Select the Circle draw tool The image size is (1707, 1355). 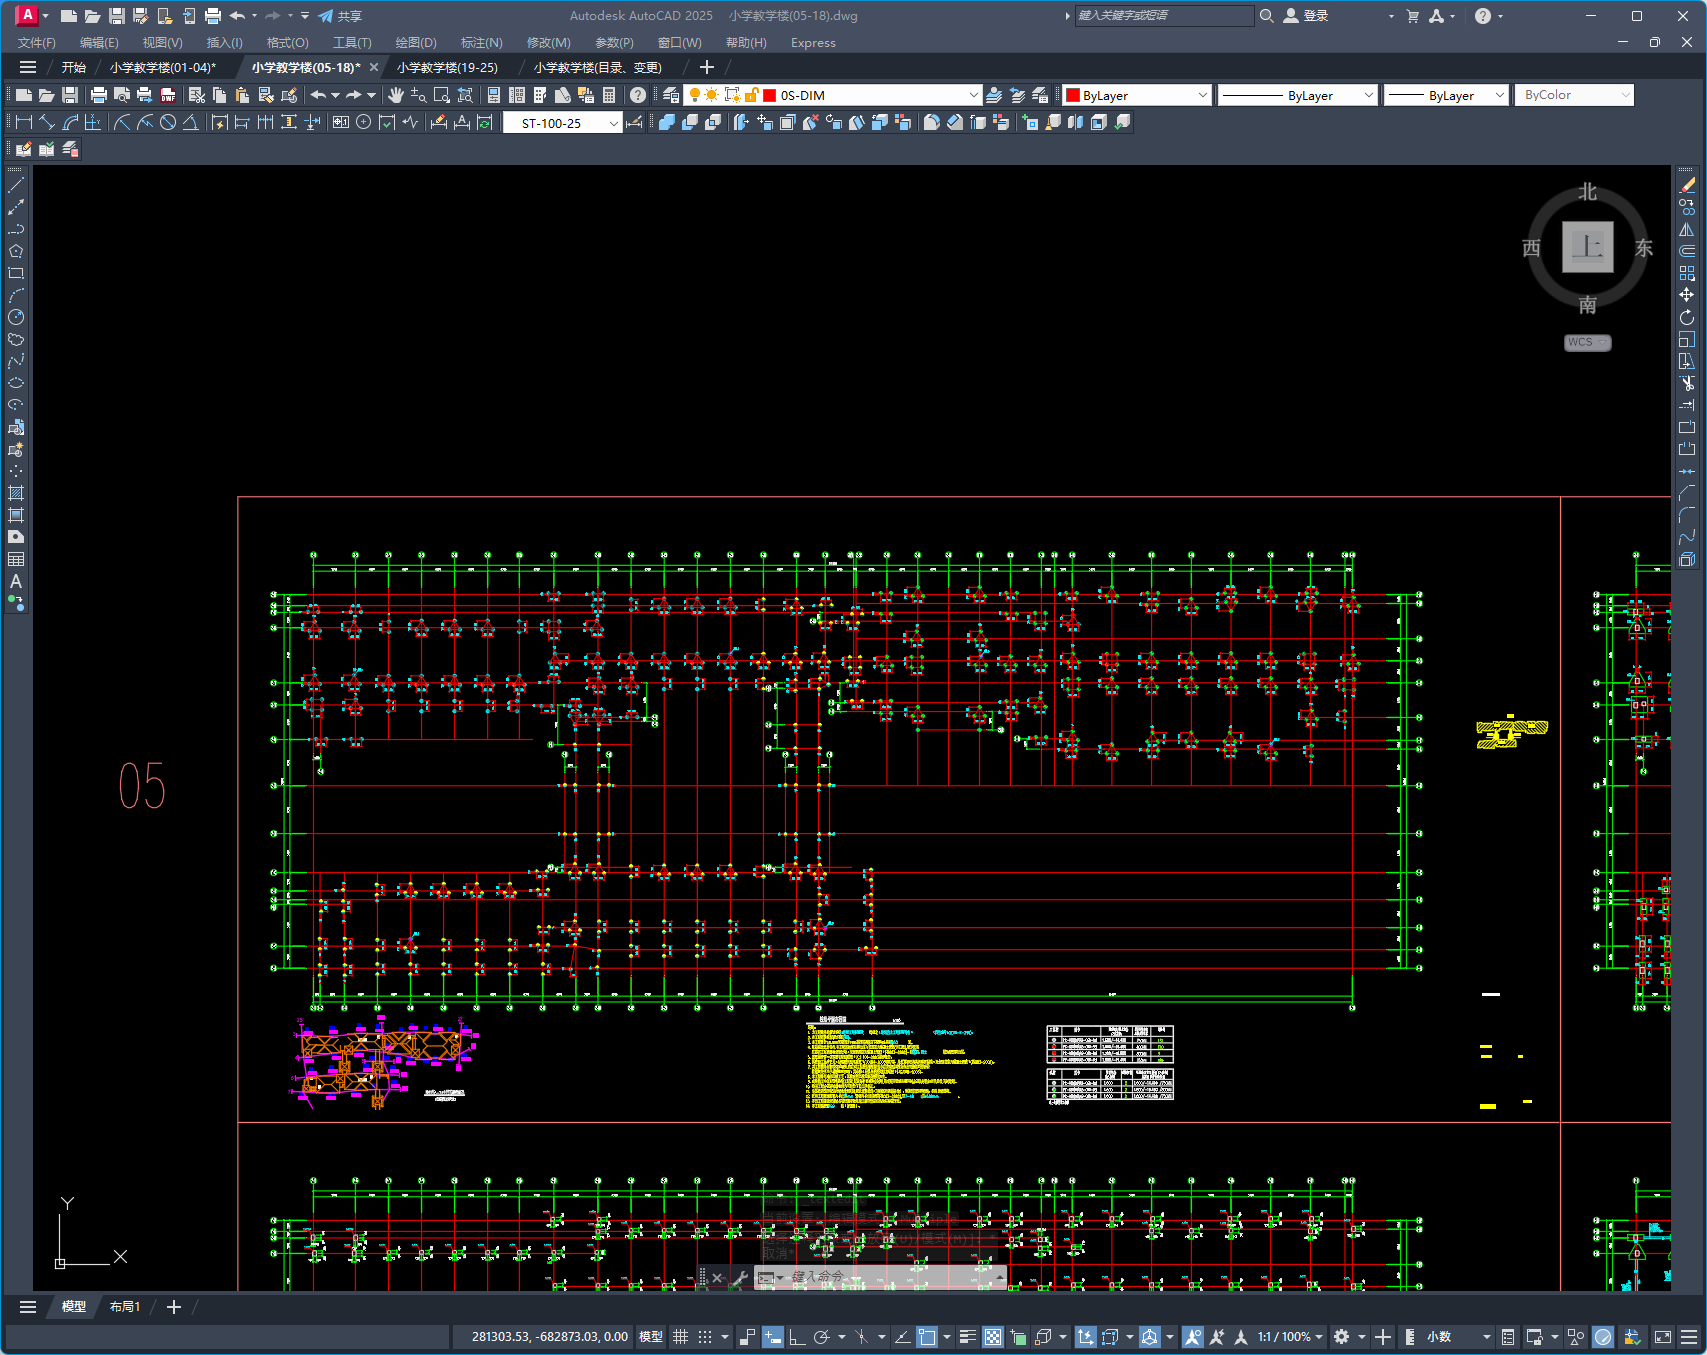(x=16, y=317)
